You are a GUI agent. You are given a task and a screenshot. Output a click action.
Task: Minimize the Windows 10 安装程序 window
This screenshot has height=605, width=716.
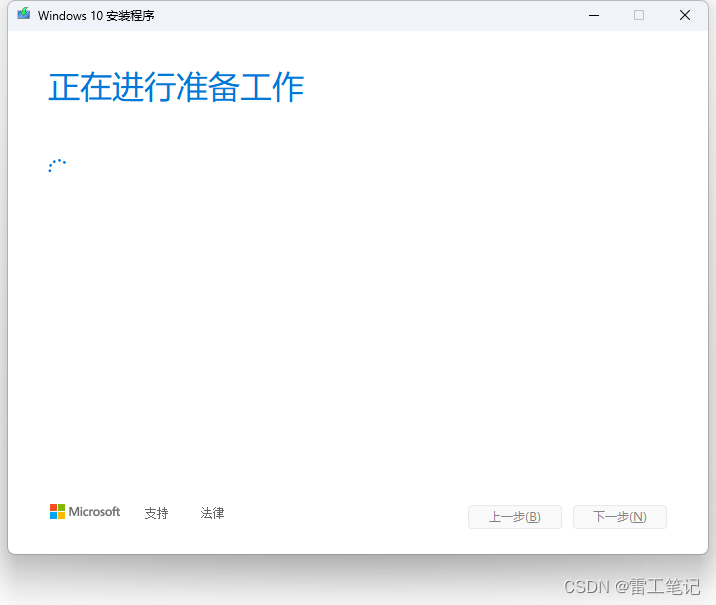(594, 16)
